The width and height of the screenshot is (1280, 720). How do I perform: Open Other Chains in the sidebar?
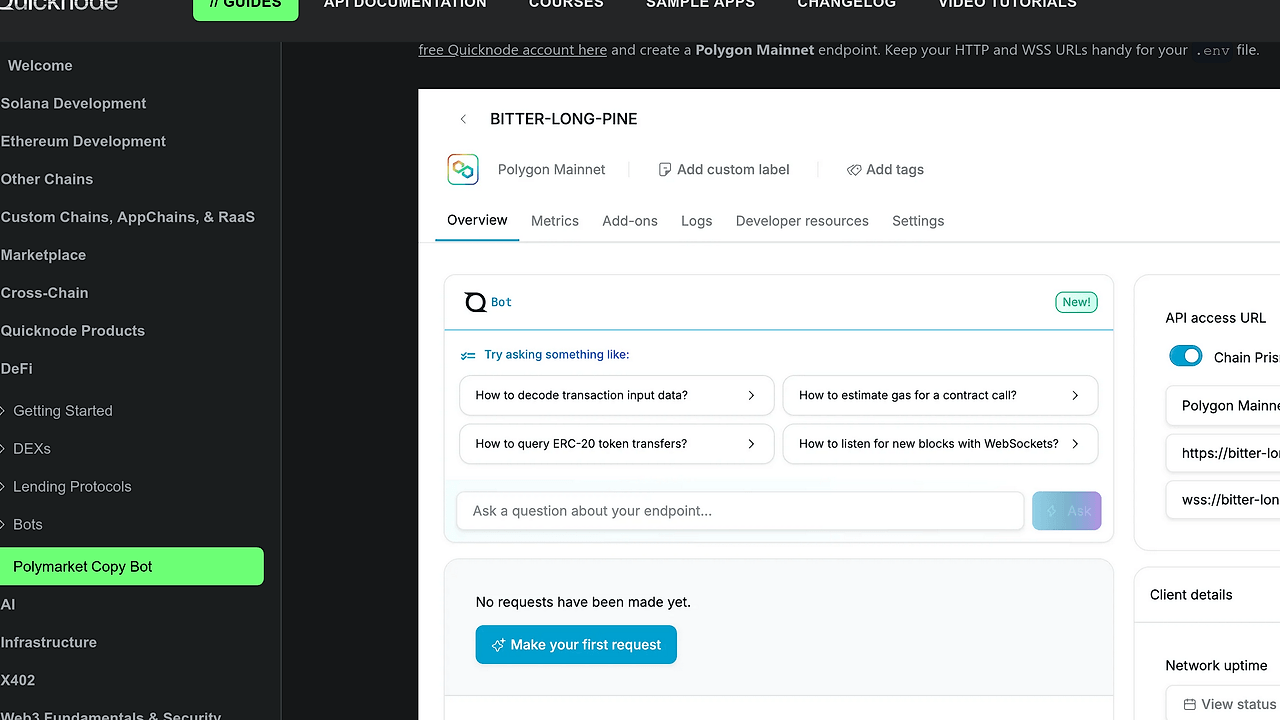[x=47, y=180]
